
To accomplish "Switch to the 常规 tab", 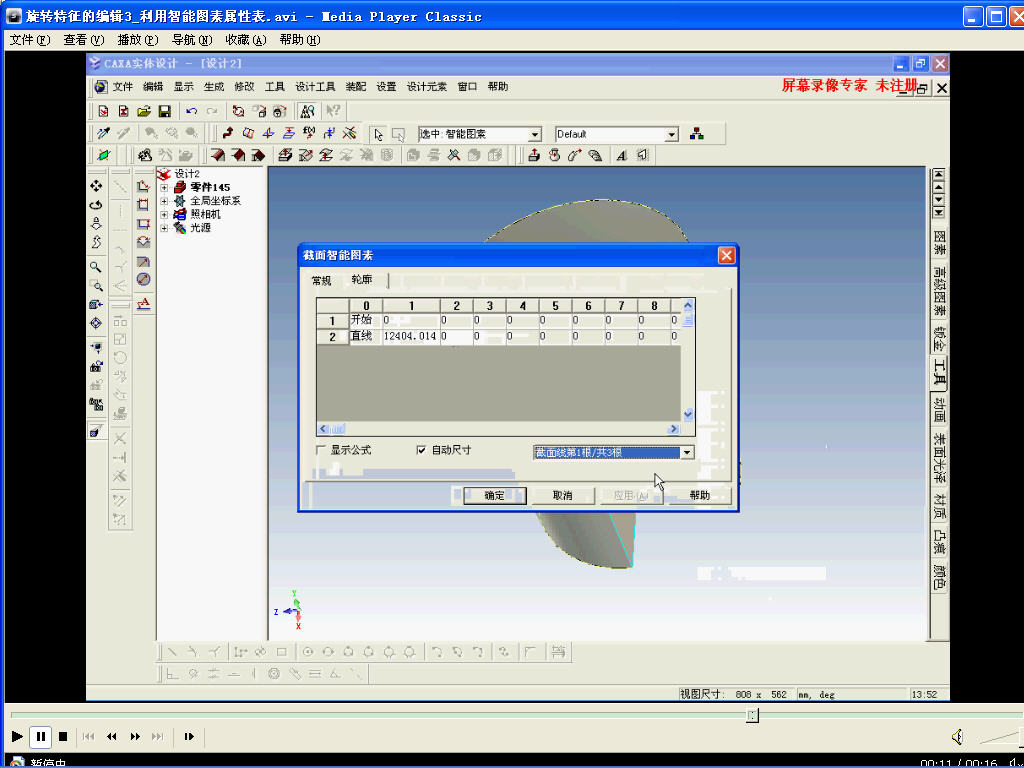I will click(x=321, y=281).
